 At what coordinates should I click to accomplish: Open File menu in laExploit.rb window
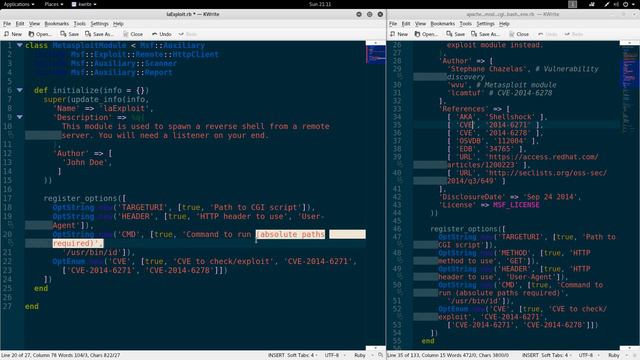point(7,24)
